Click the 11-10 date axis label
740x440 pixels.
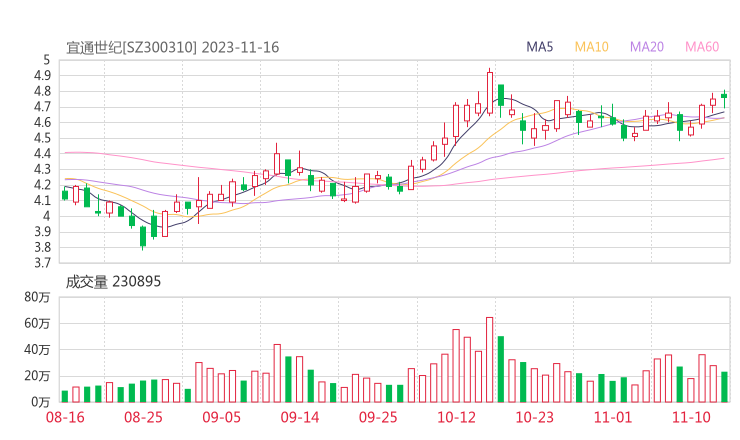point(691,417)
